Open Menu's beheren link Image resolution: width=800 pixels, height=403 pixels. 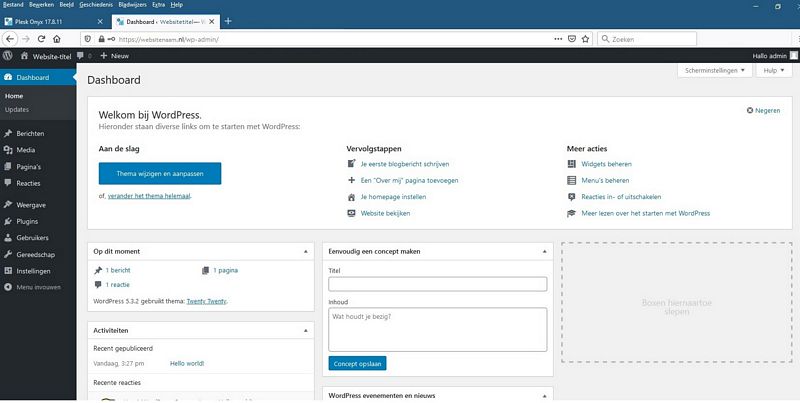[605, 181]
